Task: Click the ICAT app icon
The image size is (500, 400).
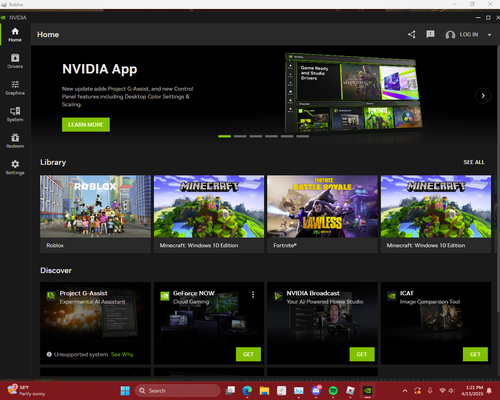Action: pyautogui.click(x=392, y=296)
